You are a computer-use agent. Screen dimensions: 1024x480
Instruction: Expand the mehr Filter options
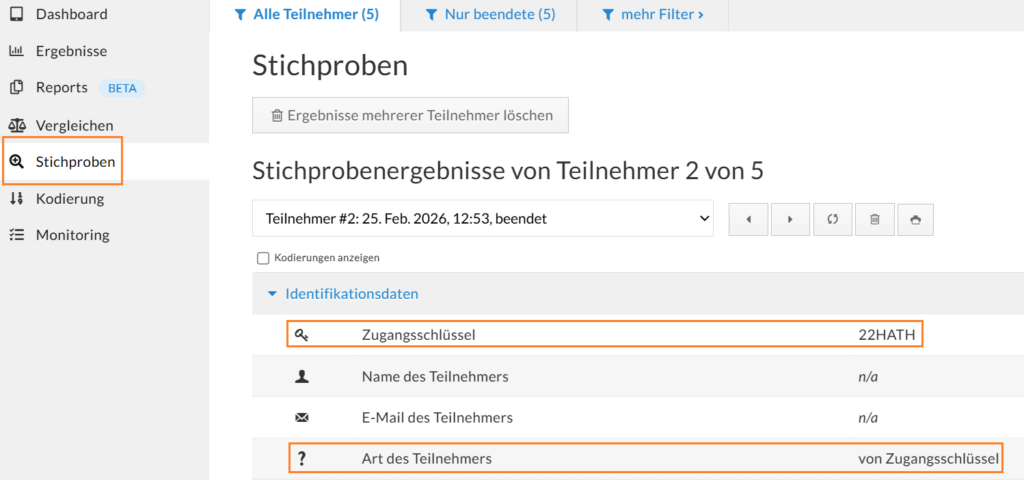coord(654,15)
